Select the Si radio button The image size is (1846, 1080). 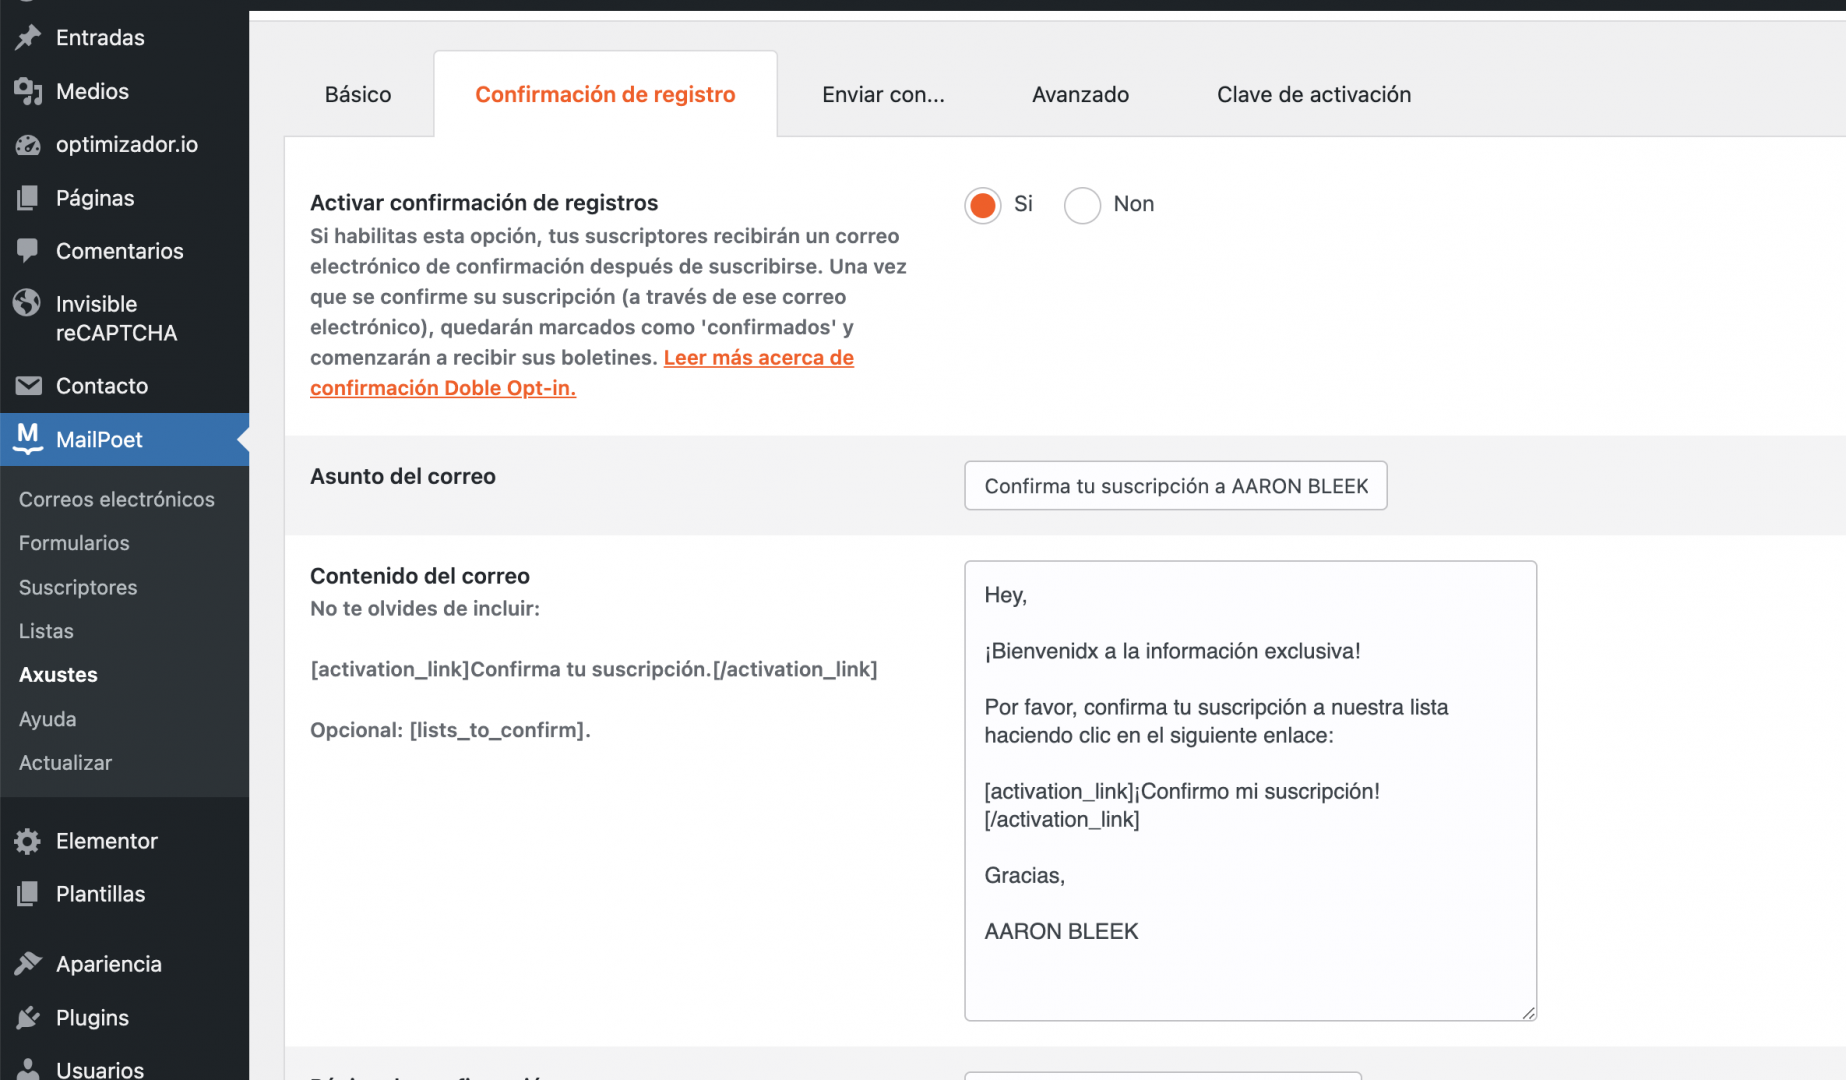(983, 205)
